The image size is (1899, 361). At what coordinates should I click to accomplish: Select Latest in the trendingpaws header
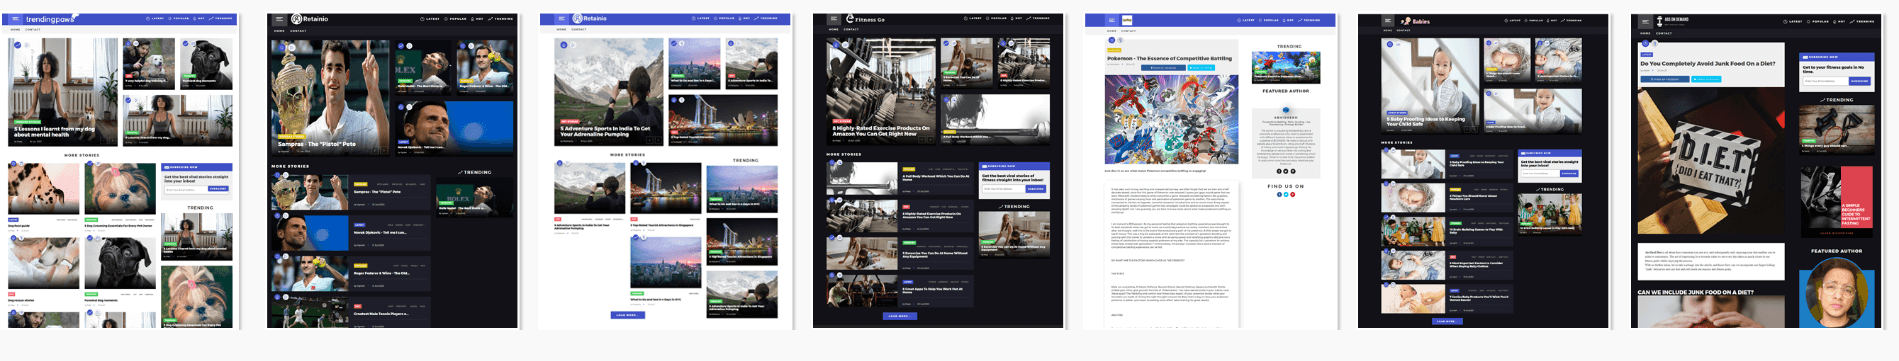tap(155, 19)
